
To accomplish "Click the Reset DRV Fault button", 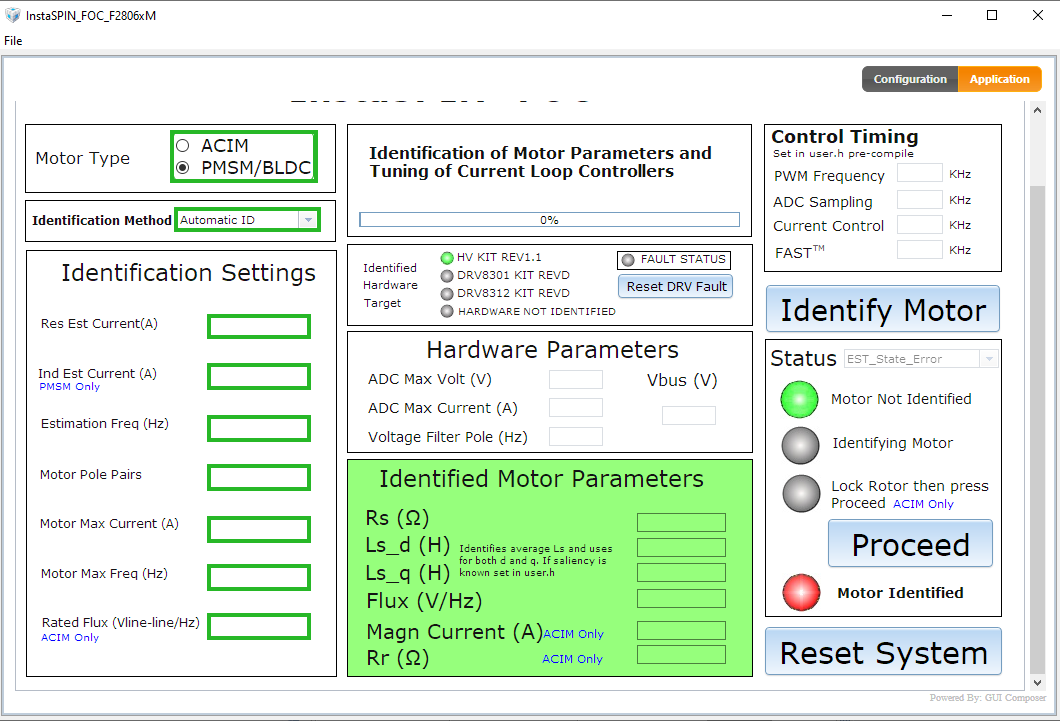I will pyautogui.click(x=676, y=287).
